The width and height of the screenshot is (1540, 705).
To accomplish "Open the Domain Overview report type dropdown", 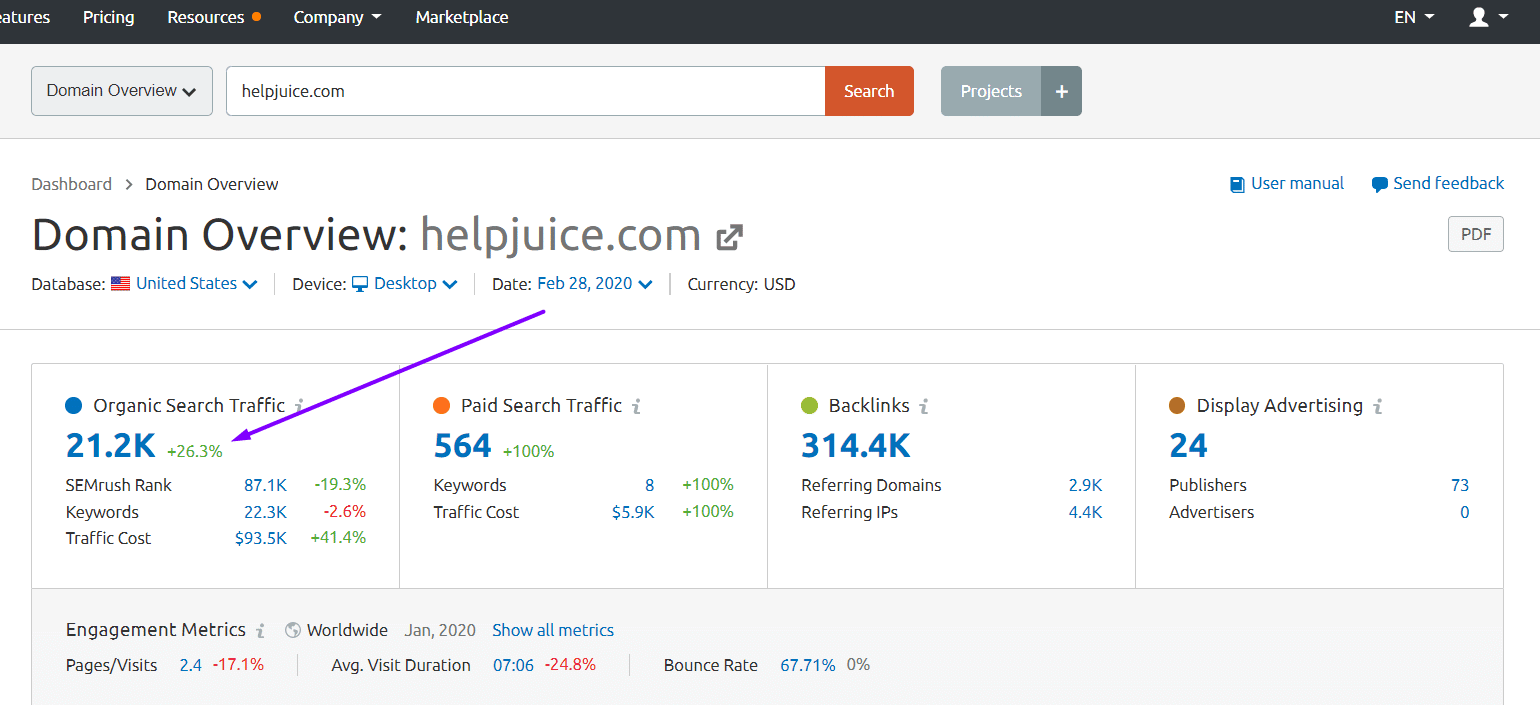I will tap(122, 91).
